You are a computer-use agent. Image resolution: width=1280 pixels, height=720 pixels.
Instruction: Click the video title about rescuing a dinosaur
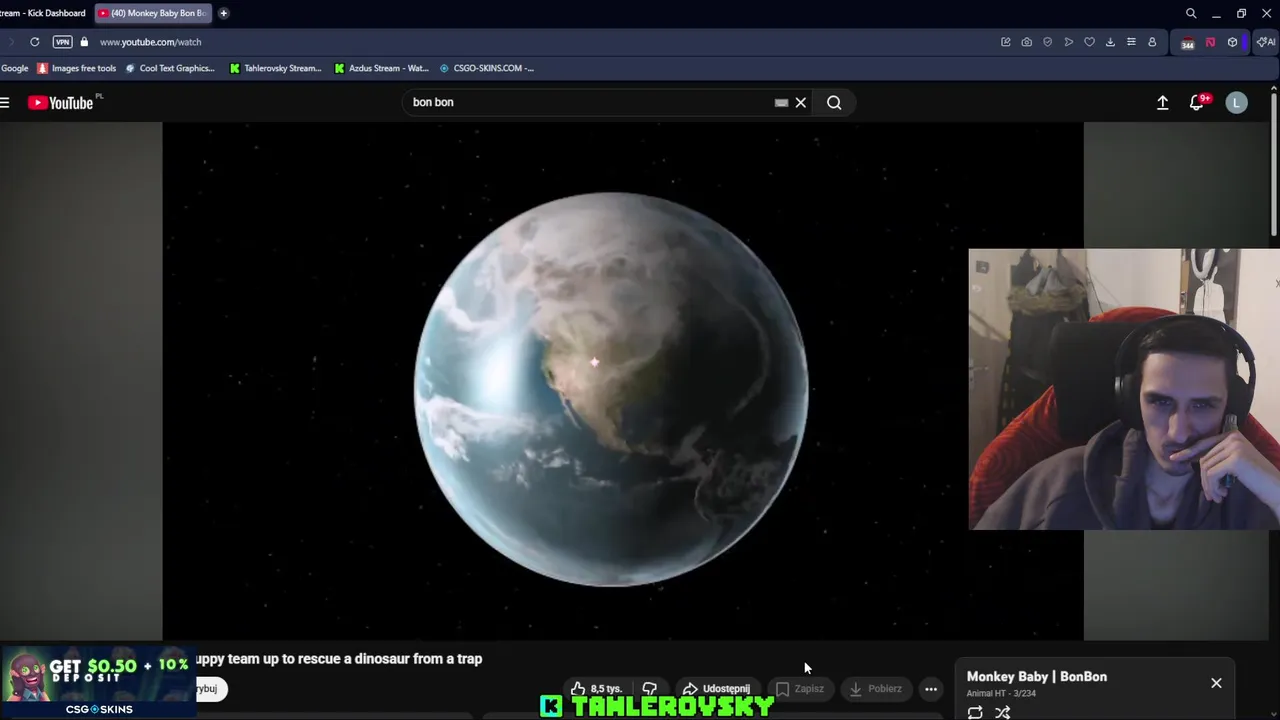coord(338,659)
